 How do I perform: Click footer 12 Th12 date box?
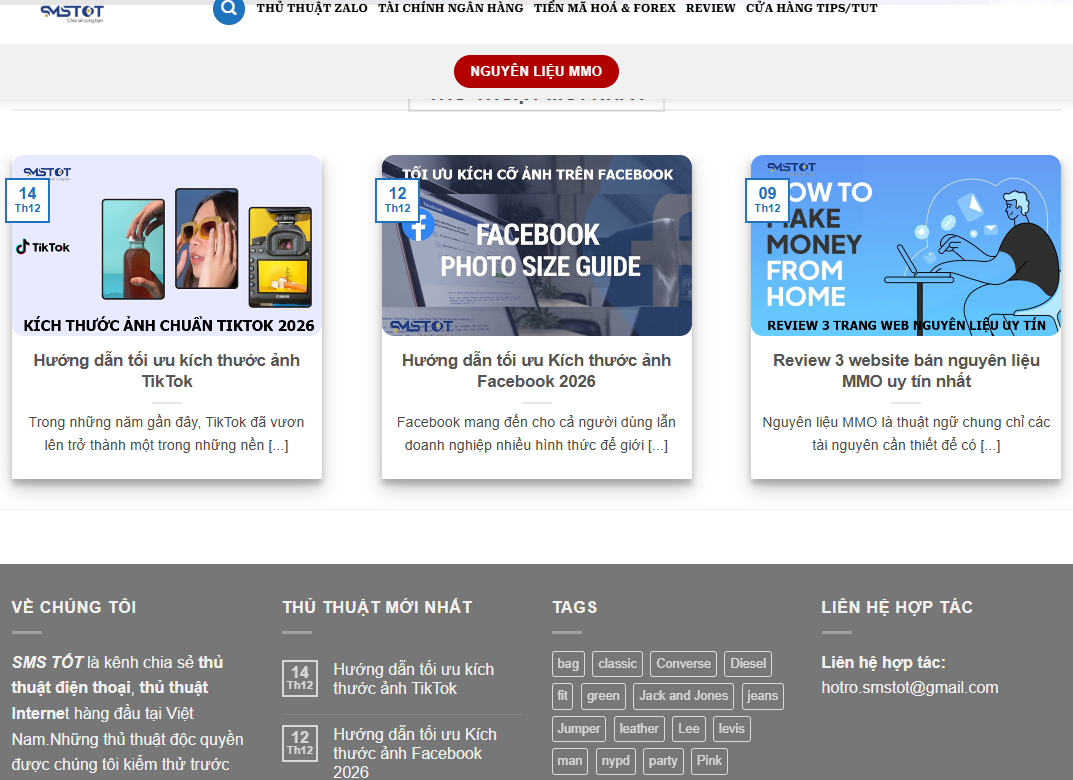(300, 743)
